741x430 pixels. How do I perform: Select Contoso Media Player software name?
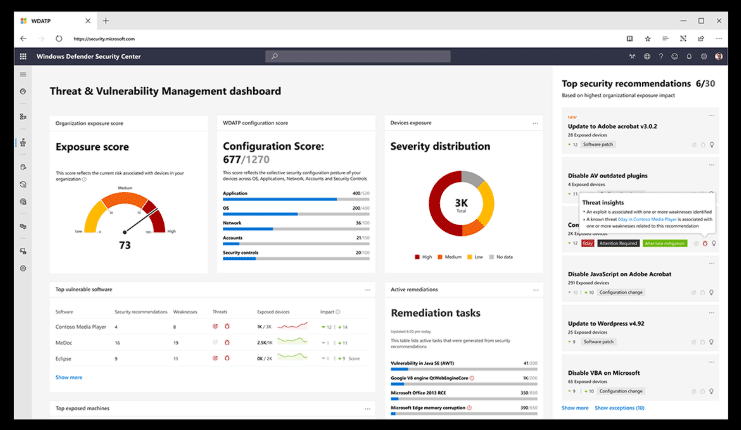(x=81, y=327)
